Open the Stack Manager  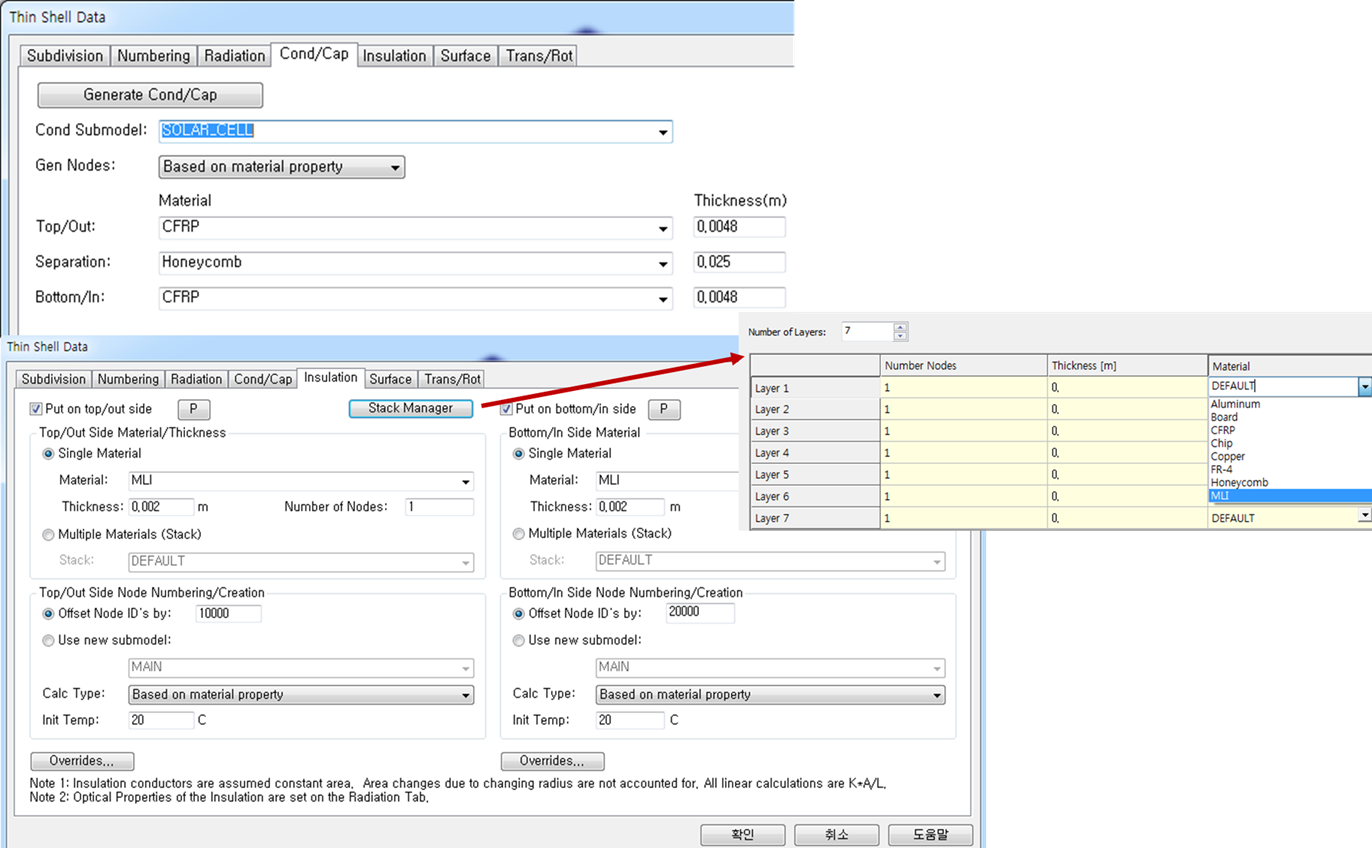(x=411, y=408)
